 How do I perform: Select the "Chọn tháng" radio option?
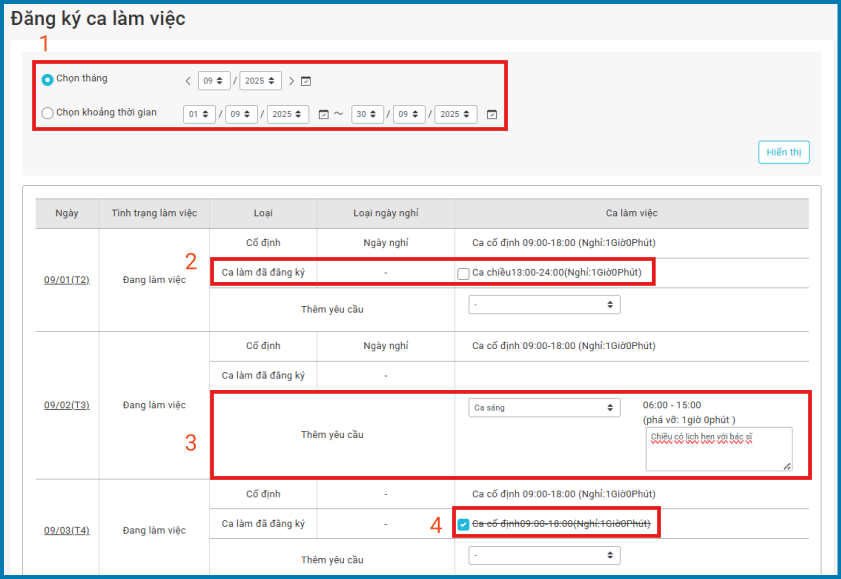pos(48,79)
